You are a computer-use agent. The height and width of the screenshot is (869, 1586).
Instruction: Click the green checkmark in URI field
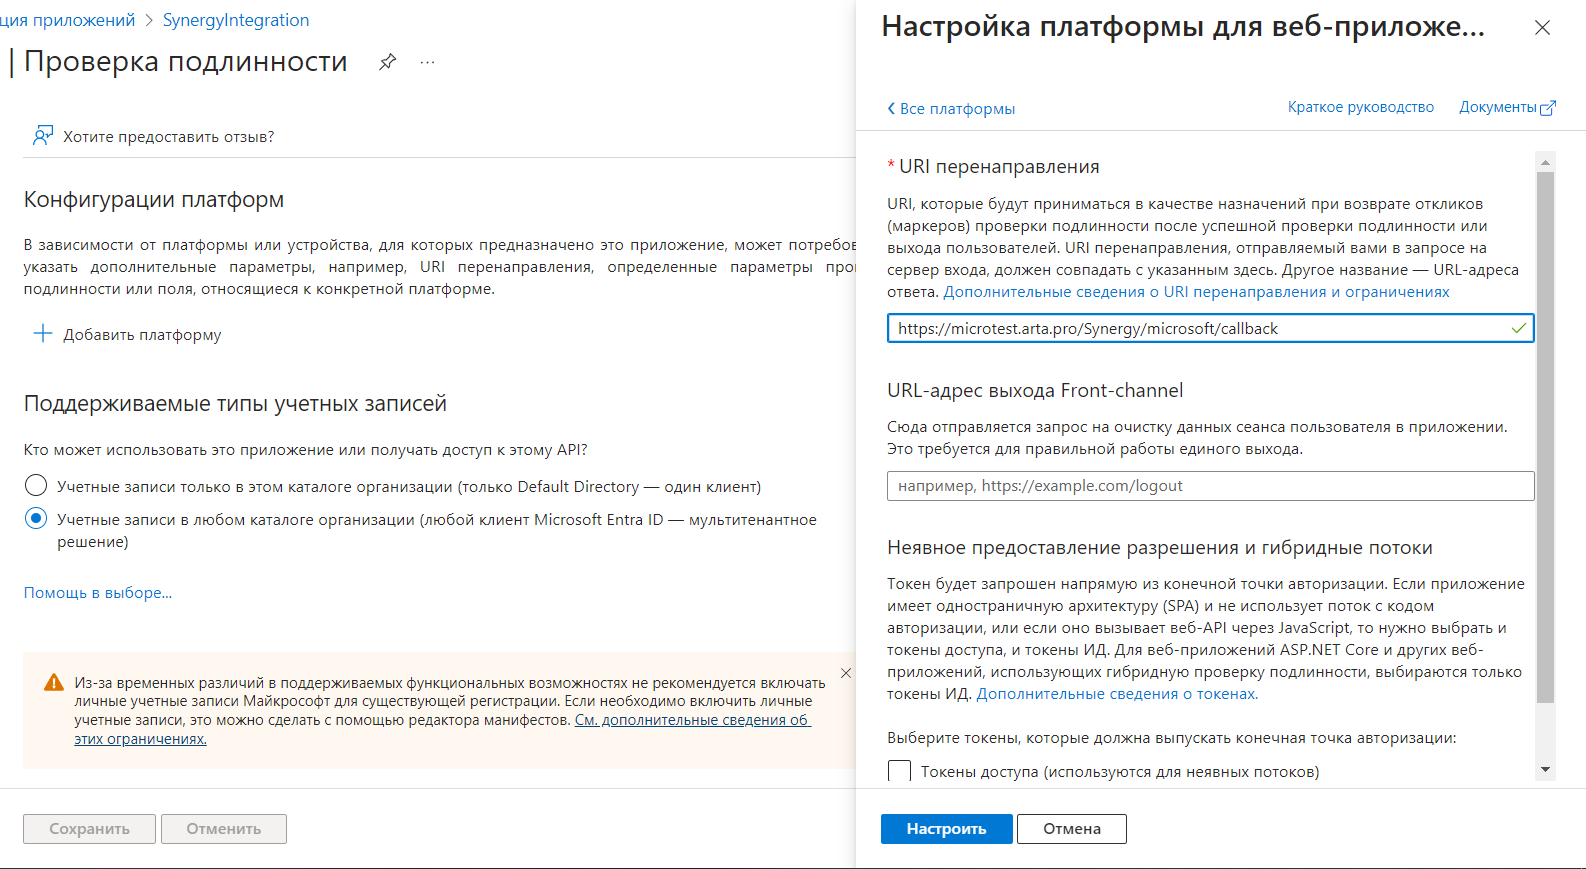click(1519, 328)
